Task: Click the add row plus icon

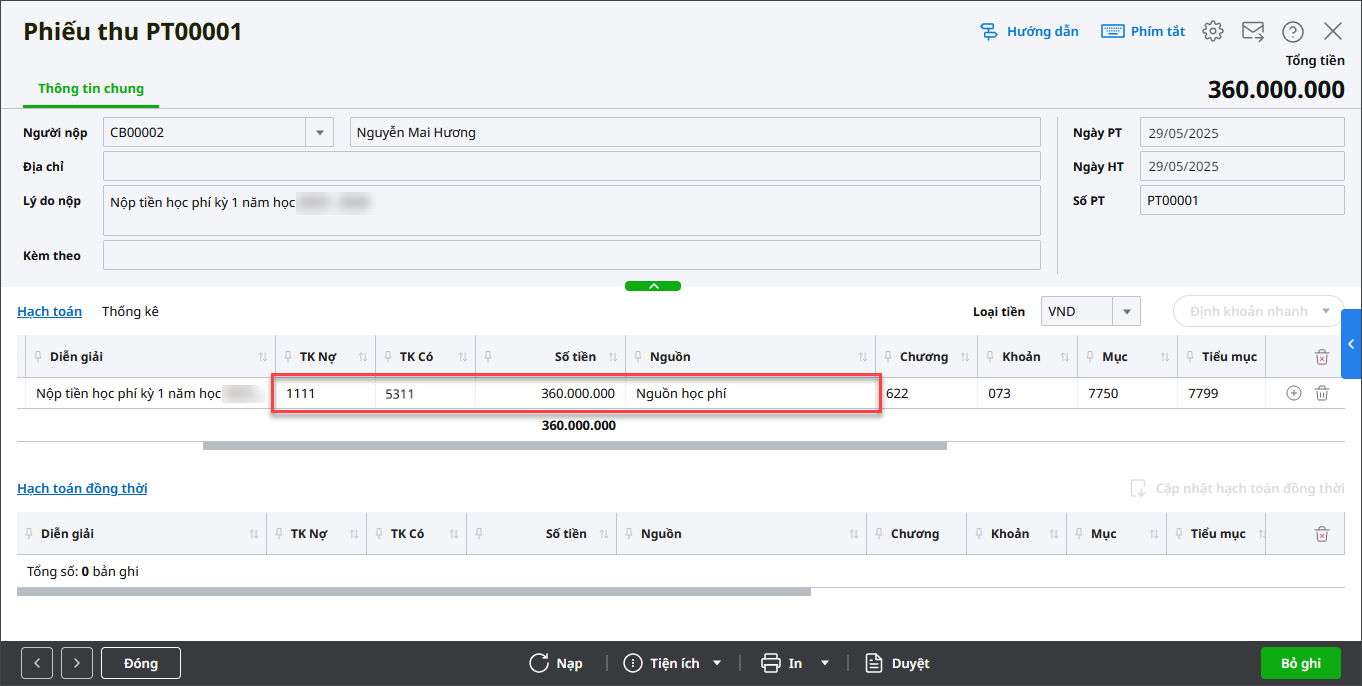Action: coord(1293,394)
